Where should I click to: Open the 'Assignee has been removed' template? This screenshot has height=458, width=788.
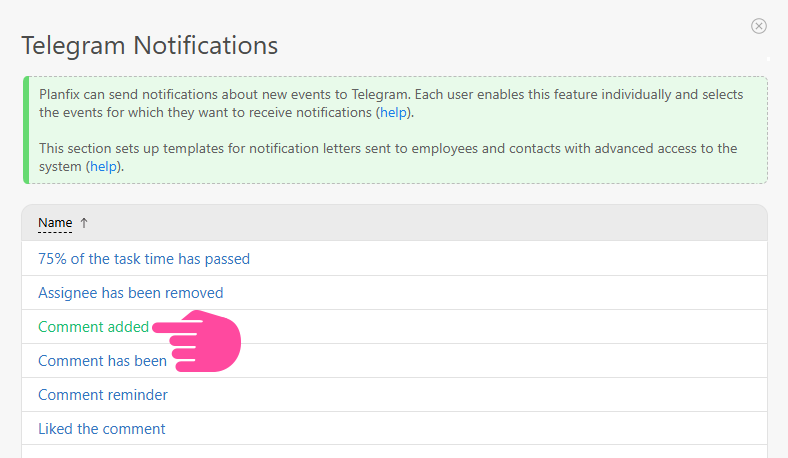click(x=131, y=293)
